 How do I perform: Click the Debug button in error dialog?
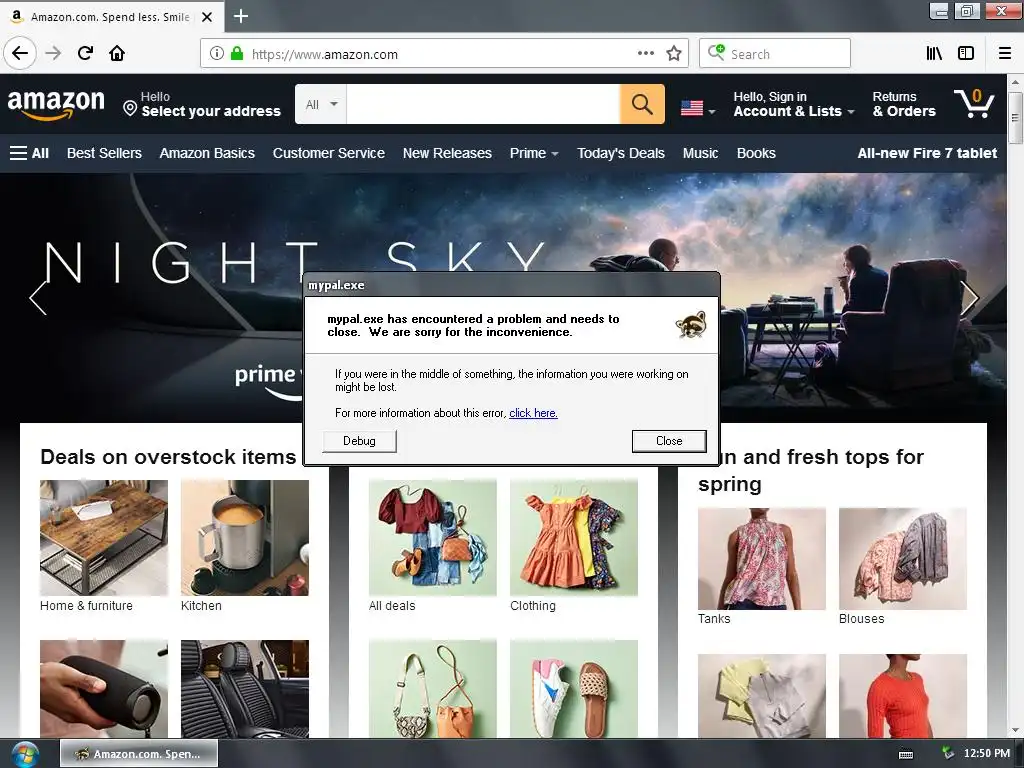point(359,441)
